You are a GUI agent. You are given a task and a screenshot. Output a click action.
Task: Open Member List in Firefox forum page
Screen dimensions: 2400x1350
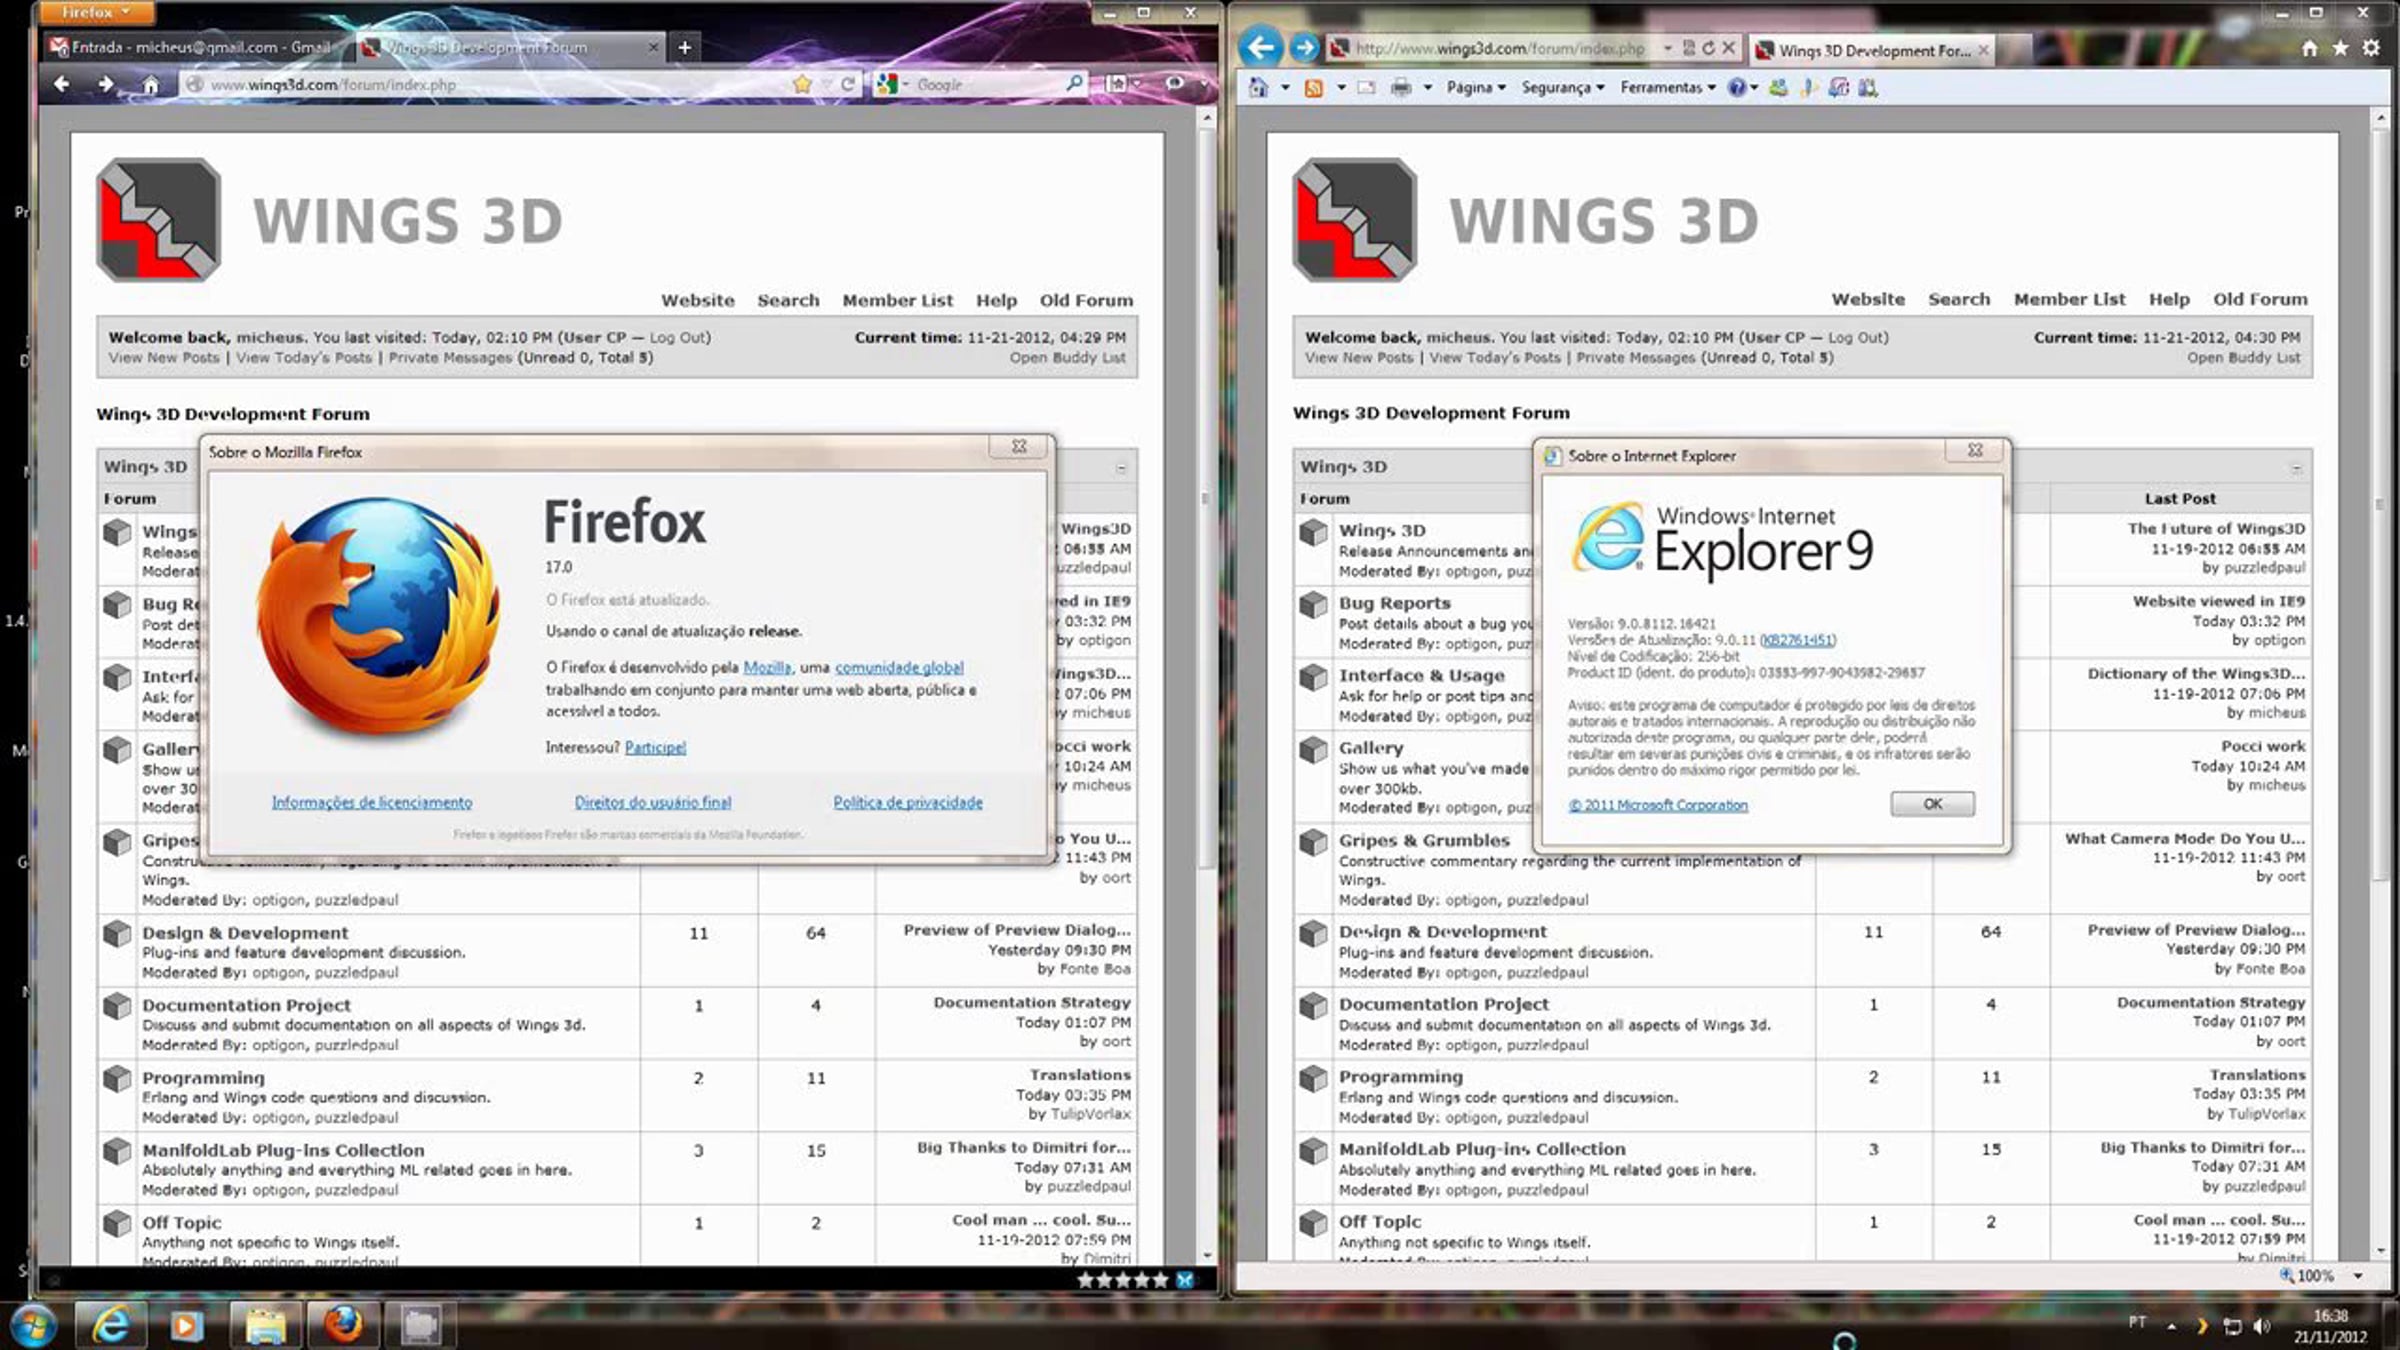(x=897, y=300)
